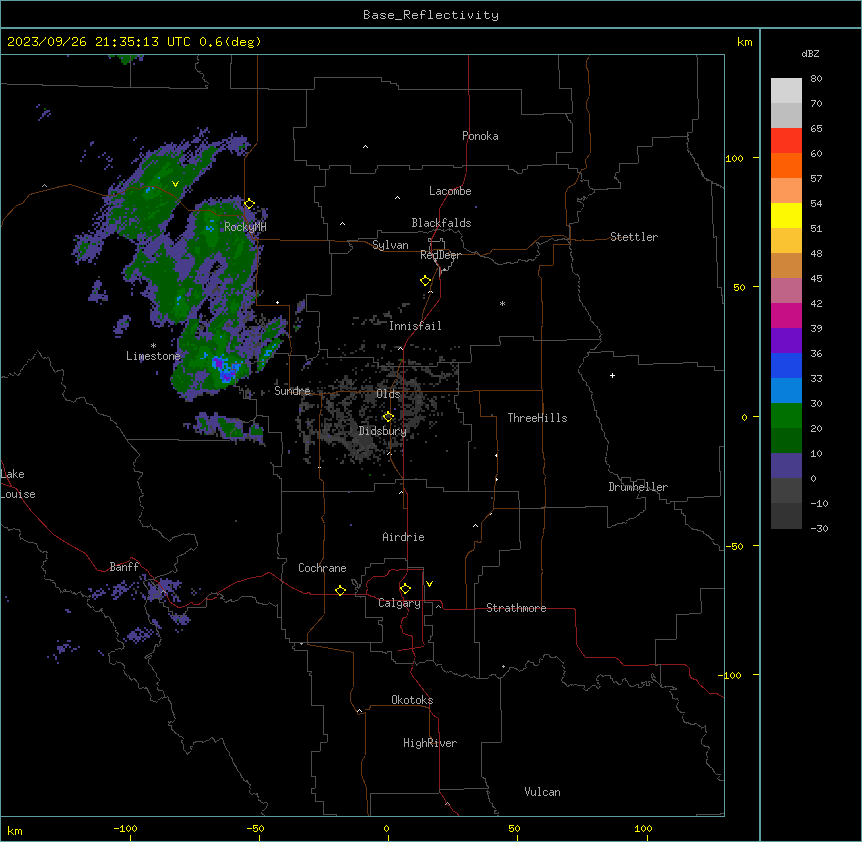Click the Base_Reflectivity title
This screenshot has height=842, width=862.
[x=431, y=15]
